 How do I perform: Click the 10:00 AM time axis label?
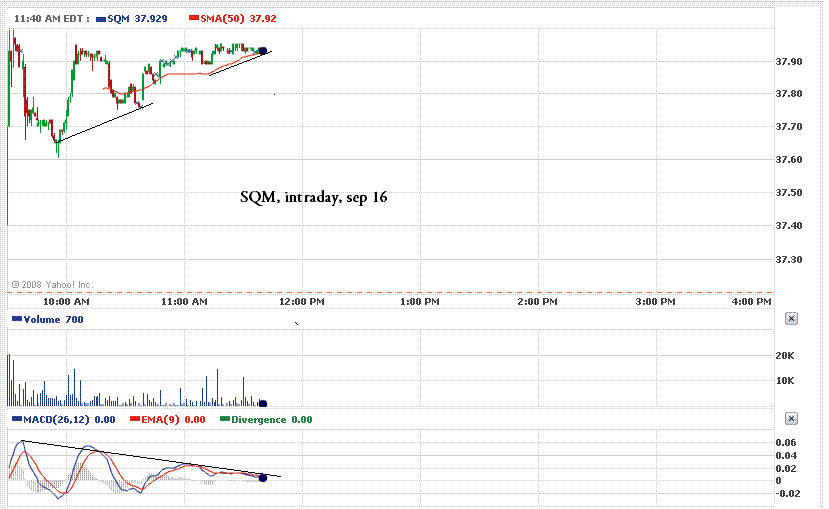(x=66, y=302)
